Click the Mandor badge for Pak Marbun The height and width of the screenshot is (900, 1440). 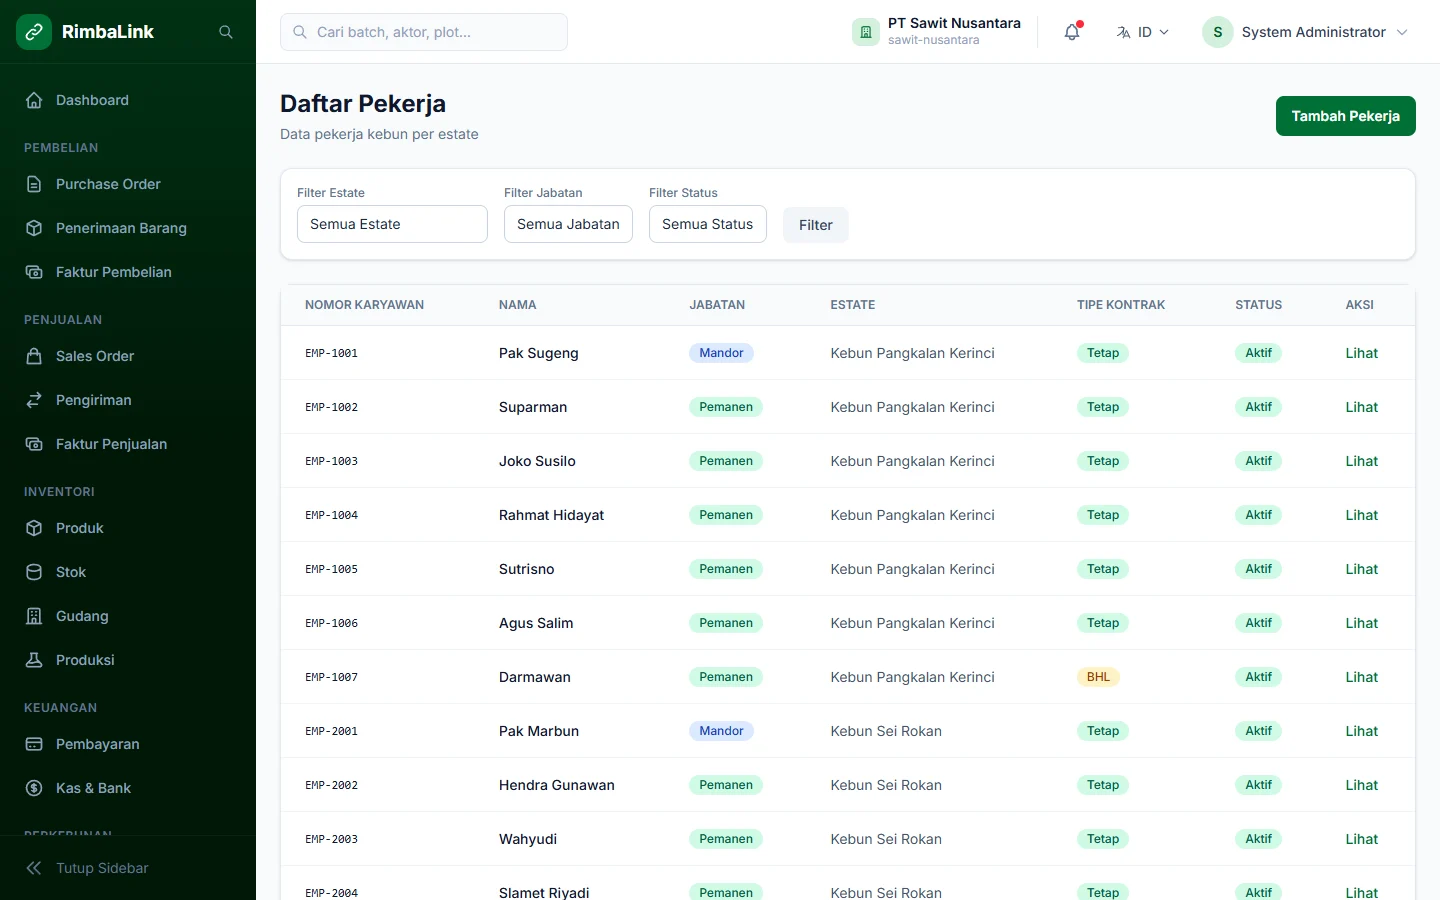pos(721,731)
